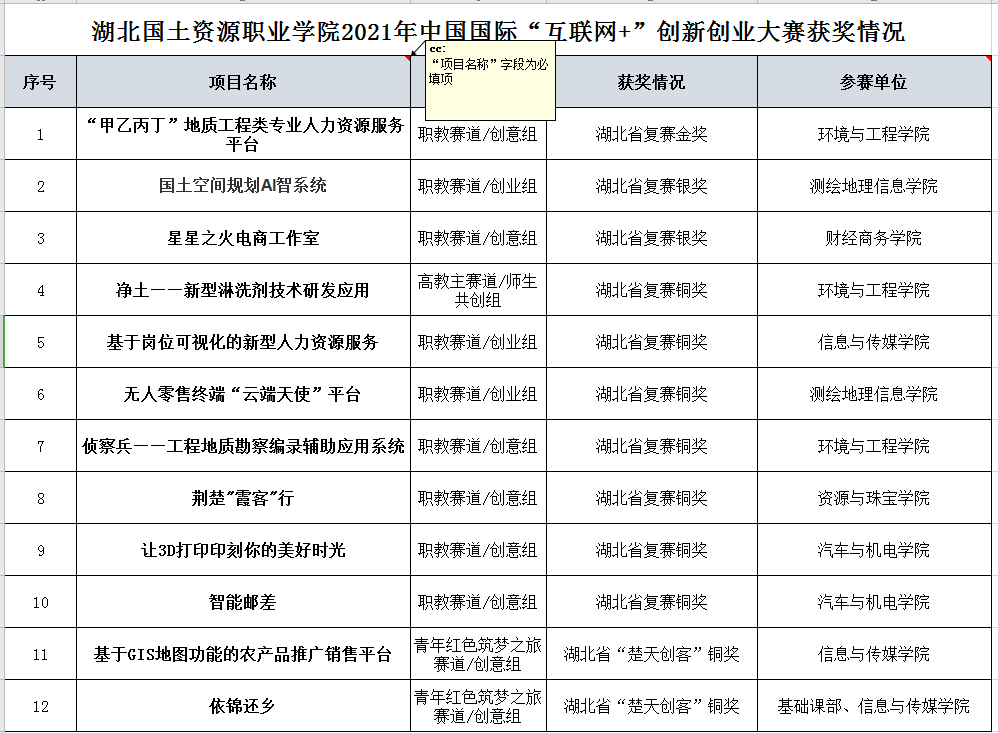Select project cell 基于岗位可视化的新型人力资源服务
The width and height of the screenshot is (998, 733).
pos(243,342)
